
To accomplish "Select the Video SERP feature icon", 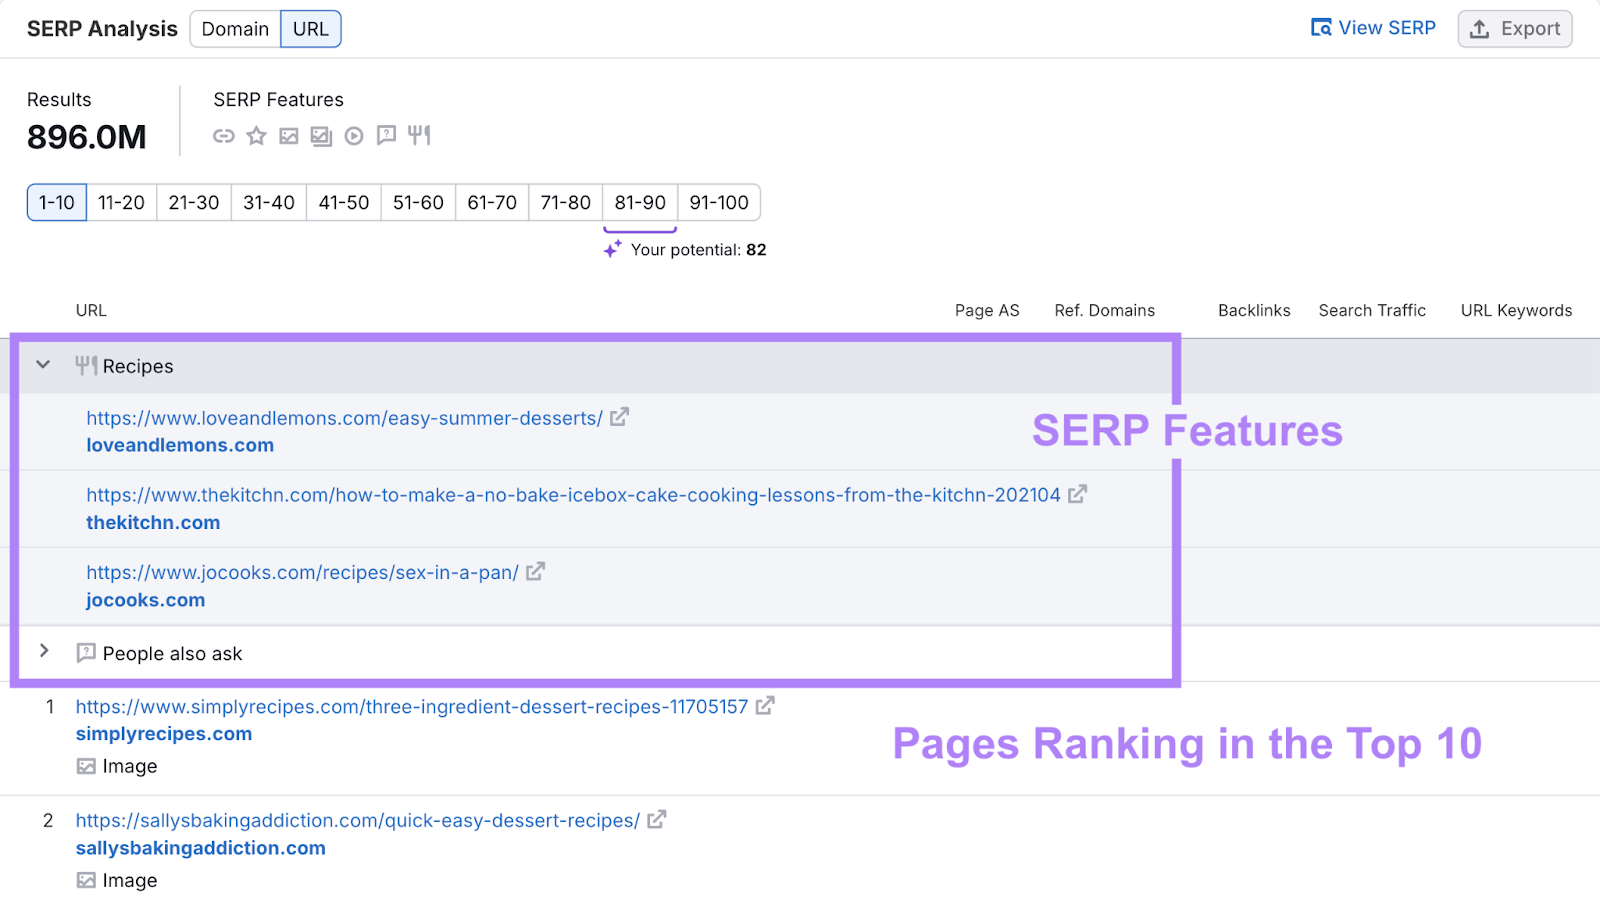I will point(353,135).
